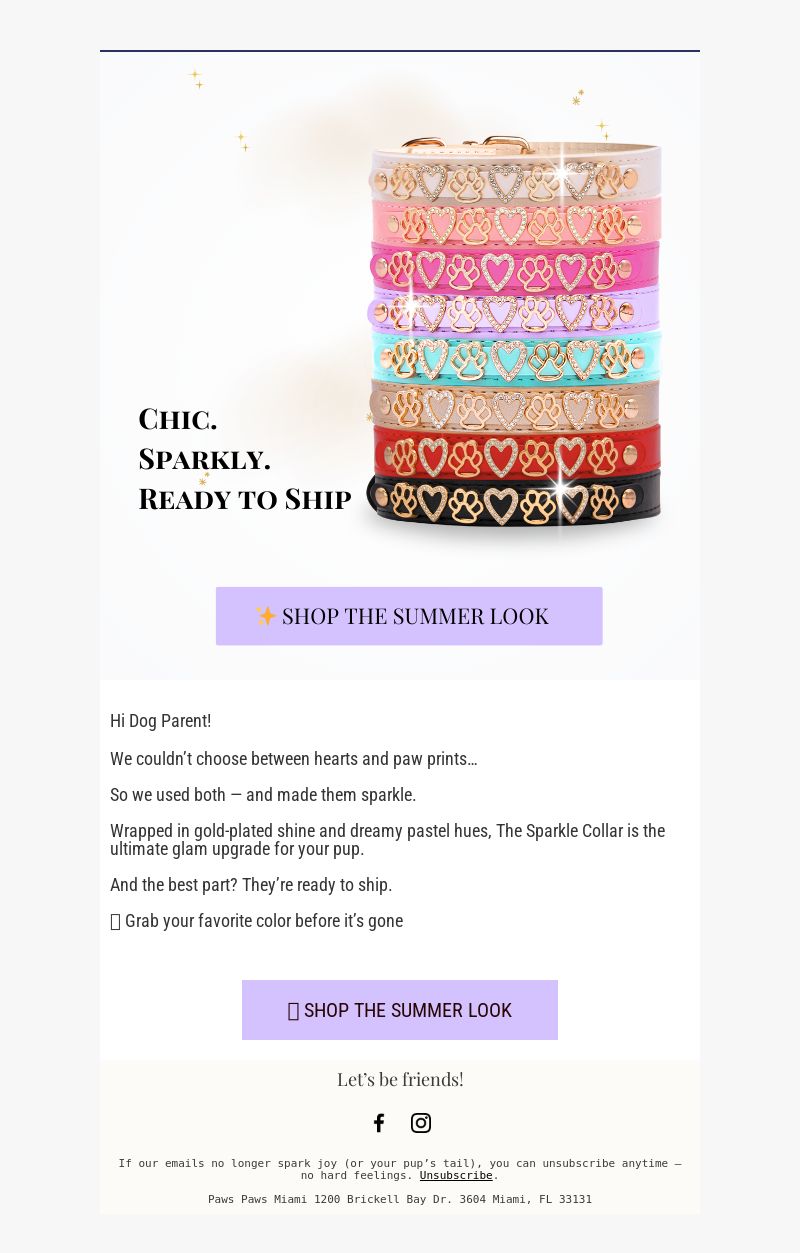The image size is (800, 1253).
Task: Select the red collar in the stack
Action: 516,455
